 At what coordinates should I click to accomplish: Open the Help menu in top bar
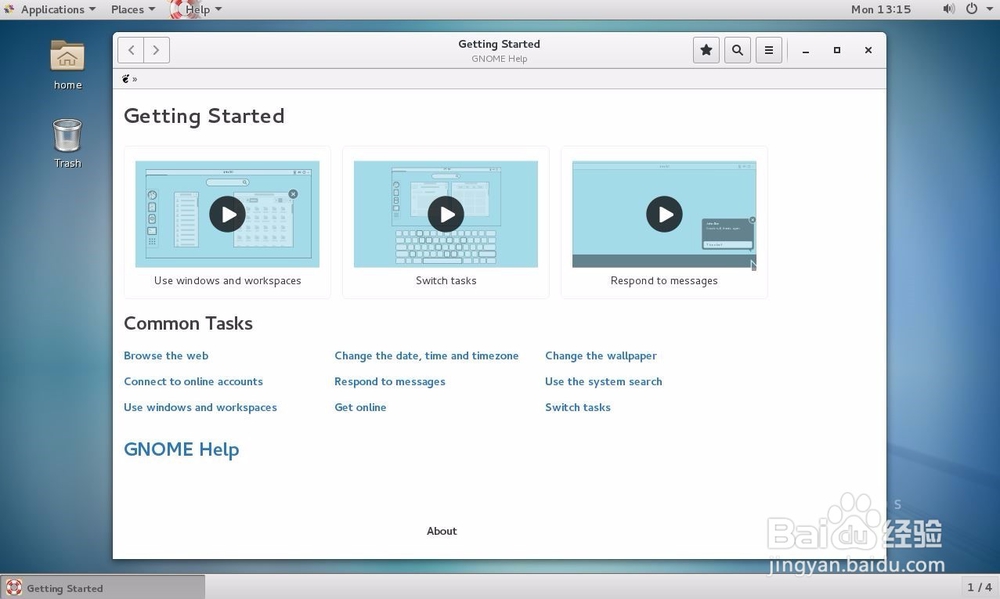click(196, 10)
